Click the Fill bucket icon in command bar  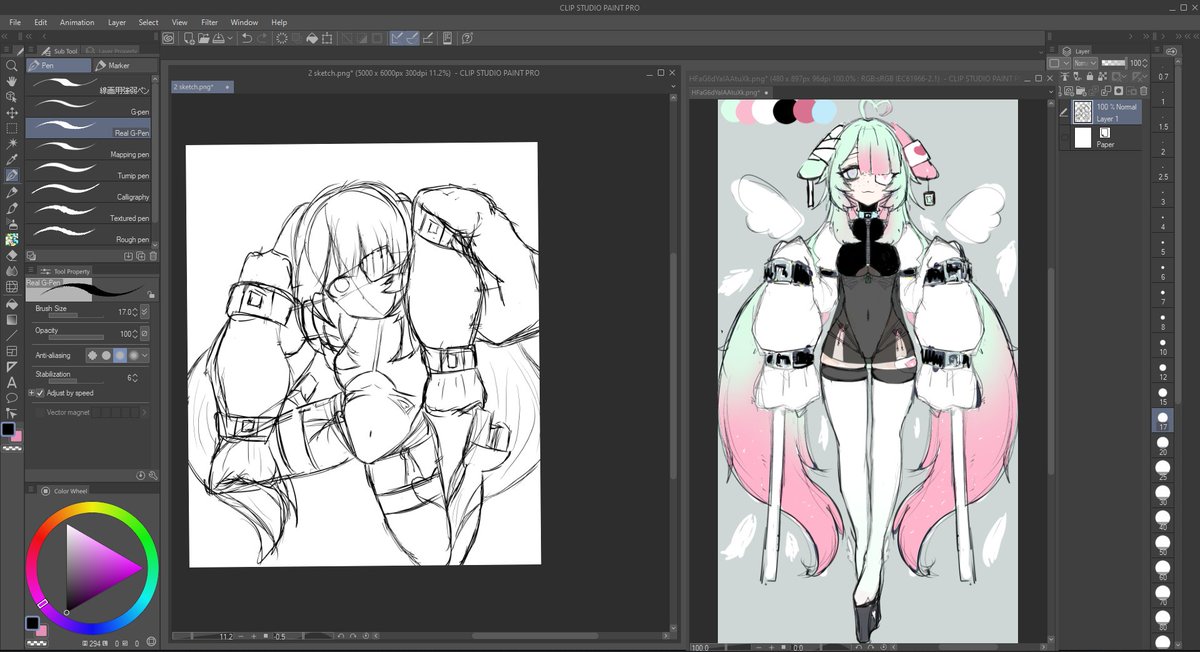pyautogui.click(x=312, y=38)
